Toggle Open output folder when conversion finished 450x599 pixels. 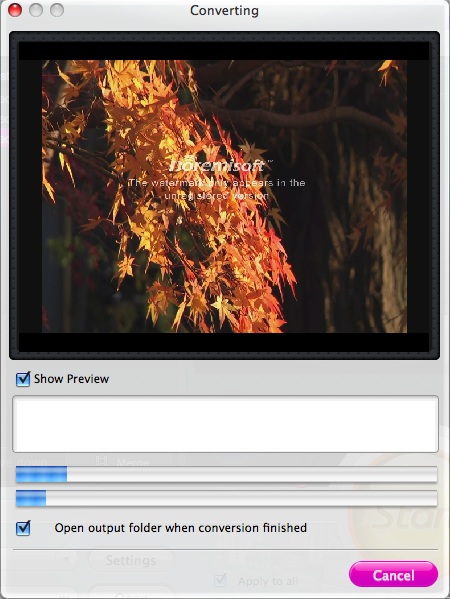(23, 528)
